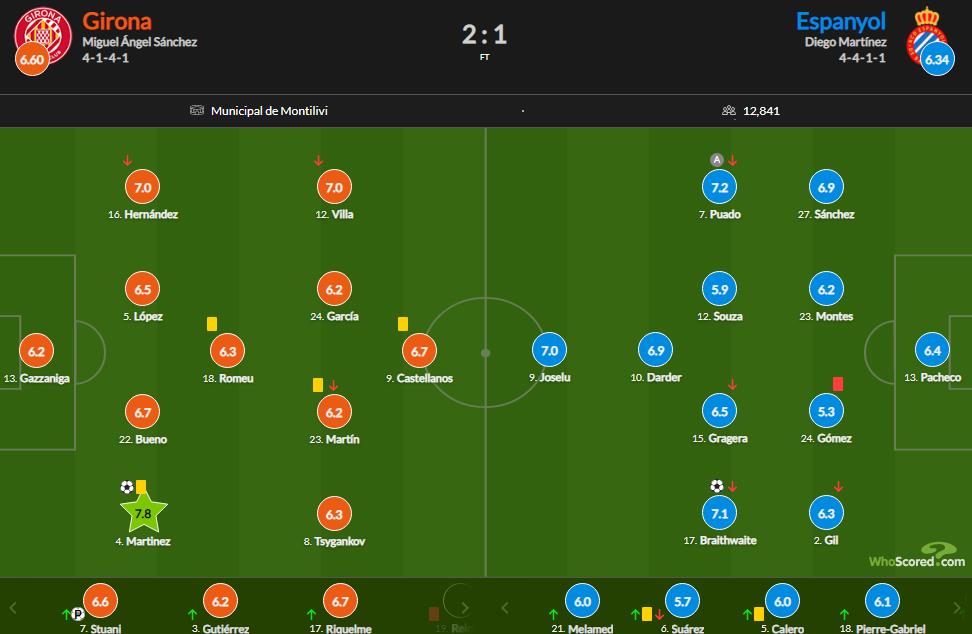Viewport: 972px width, 634px height.
Task: Click the attendance icon beside 12,841
Action: coord(729,111)
